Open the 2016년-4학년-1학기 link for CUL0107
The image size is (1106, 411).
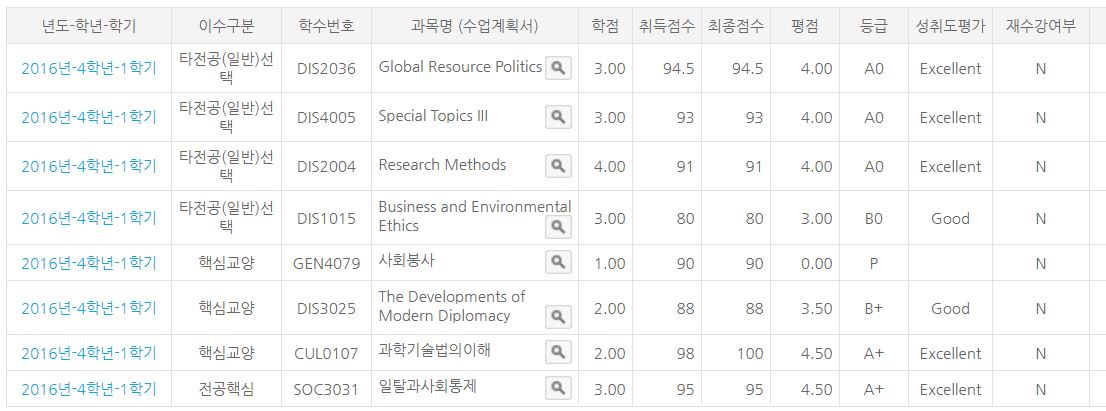pyautogui.click(x=89, y=354)
